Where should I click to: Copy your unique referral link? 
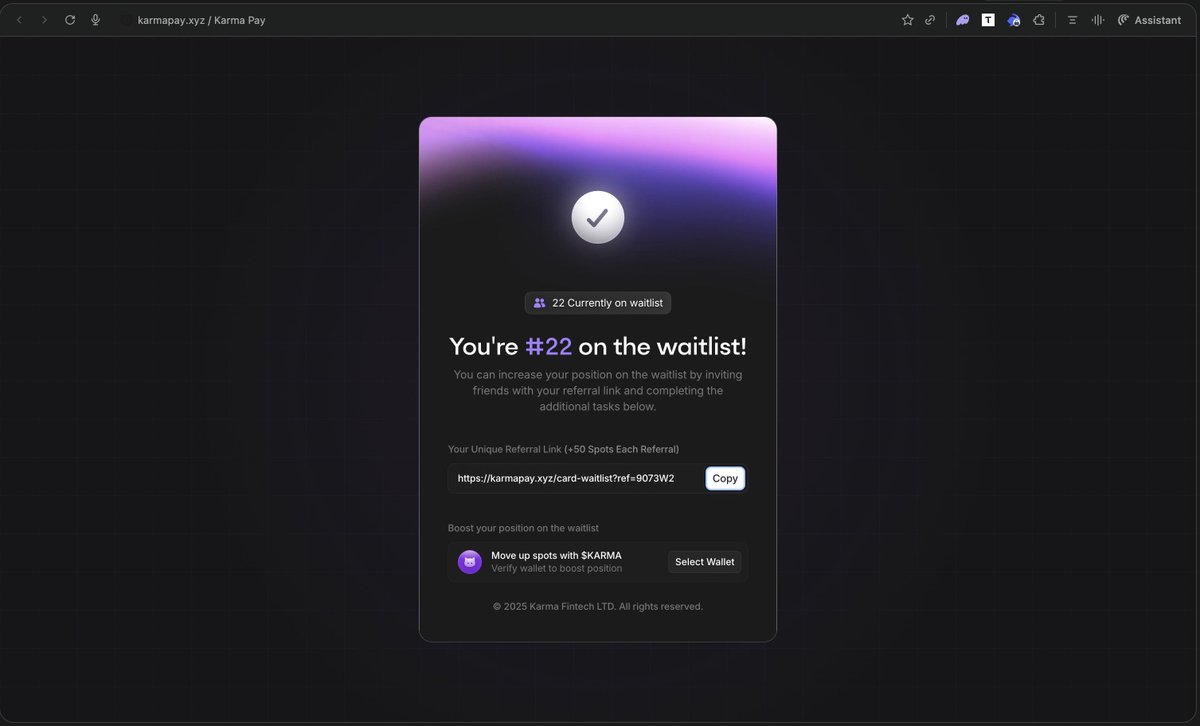click(x=724, y=478)
